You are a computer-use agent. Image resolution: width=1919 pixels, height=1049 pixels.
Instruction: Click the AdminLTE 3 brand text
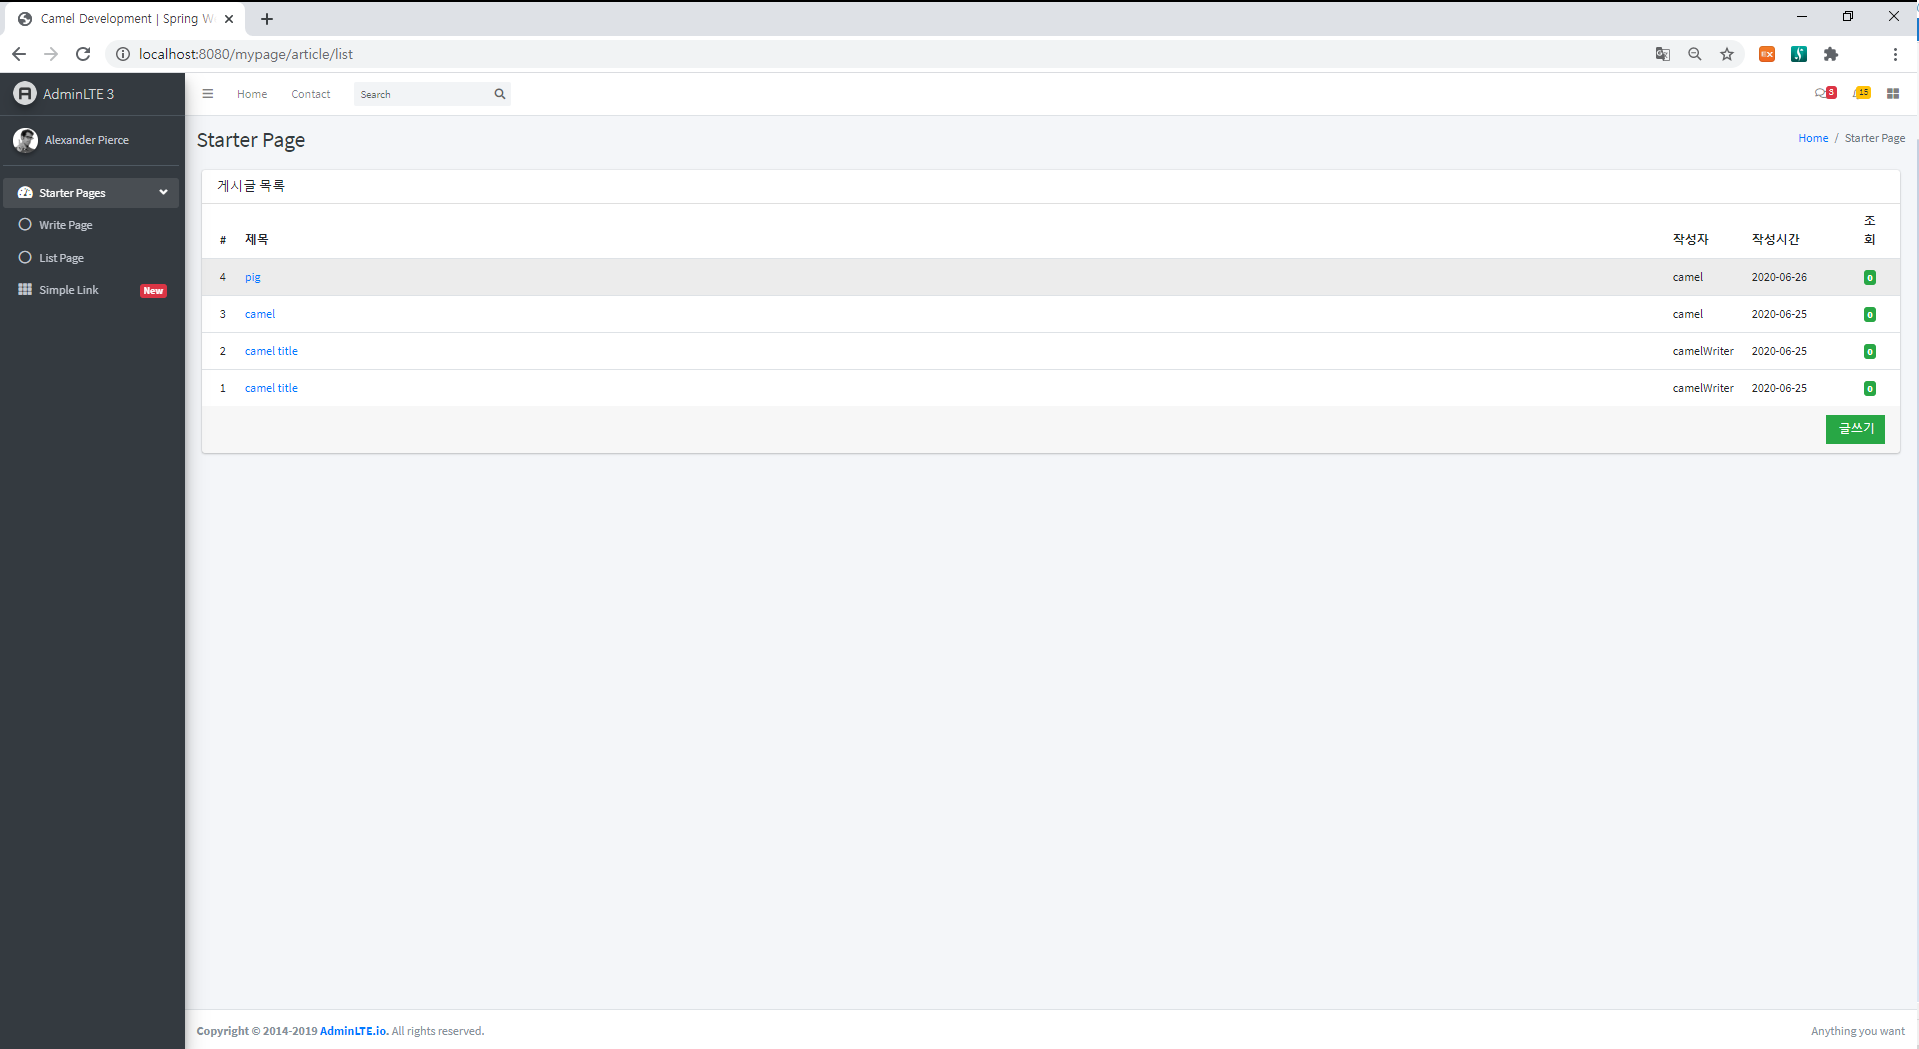tap(79, 94)
